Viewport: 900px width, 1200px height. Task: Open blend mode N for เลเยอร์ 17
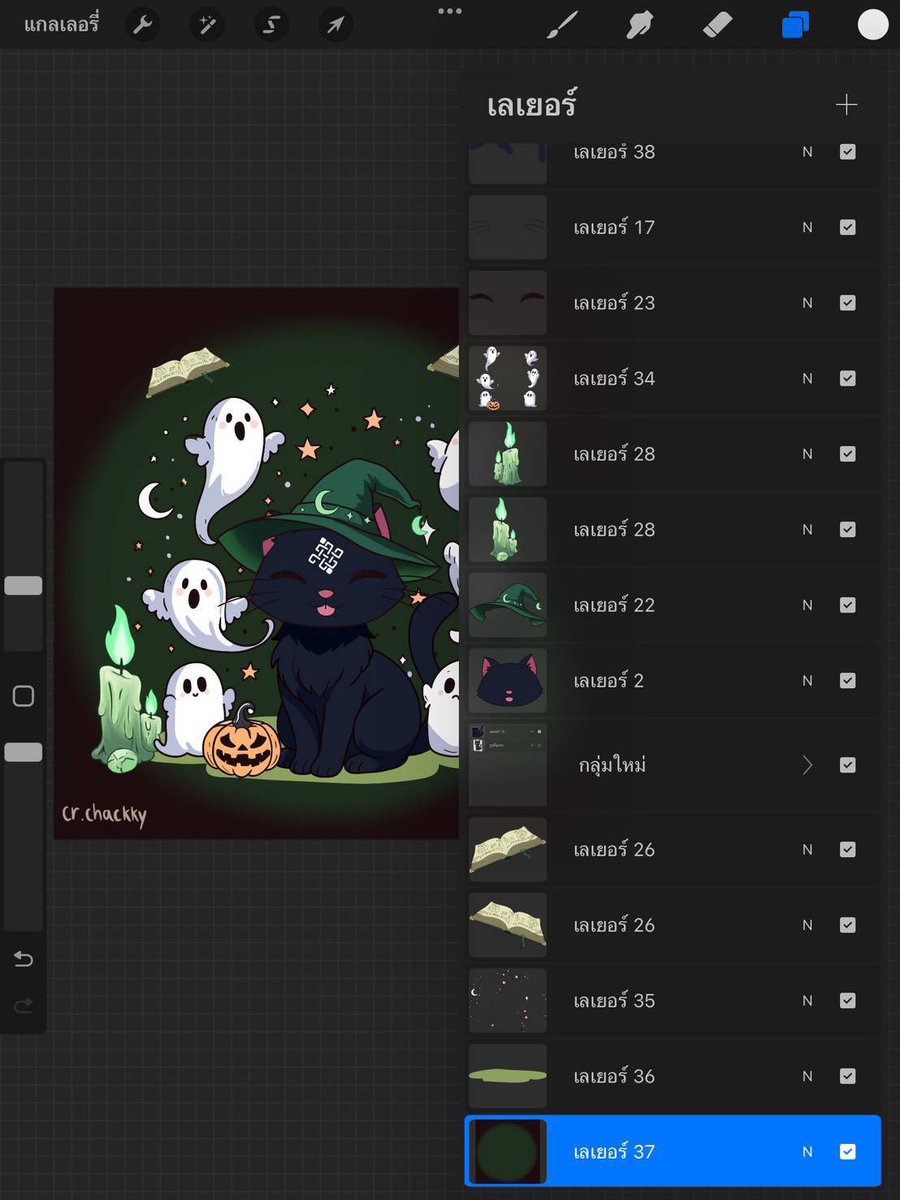tap(807, 228)
